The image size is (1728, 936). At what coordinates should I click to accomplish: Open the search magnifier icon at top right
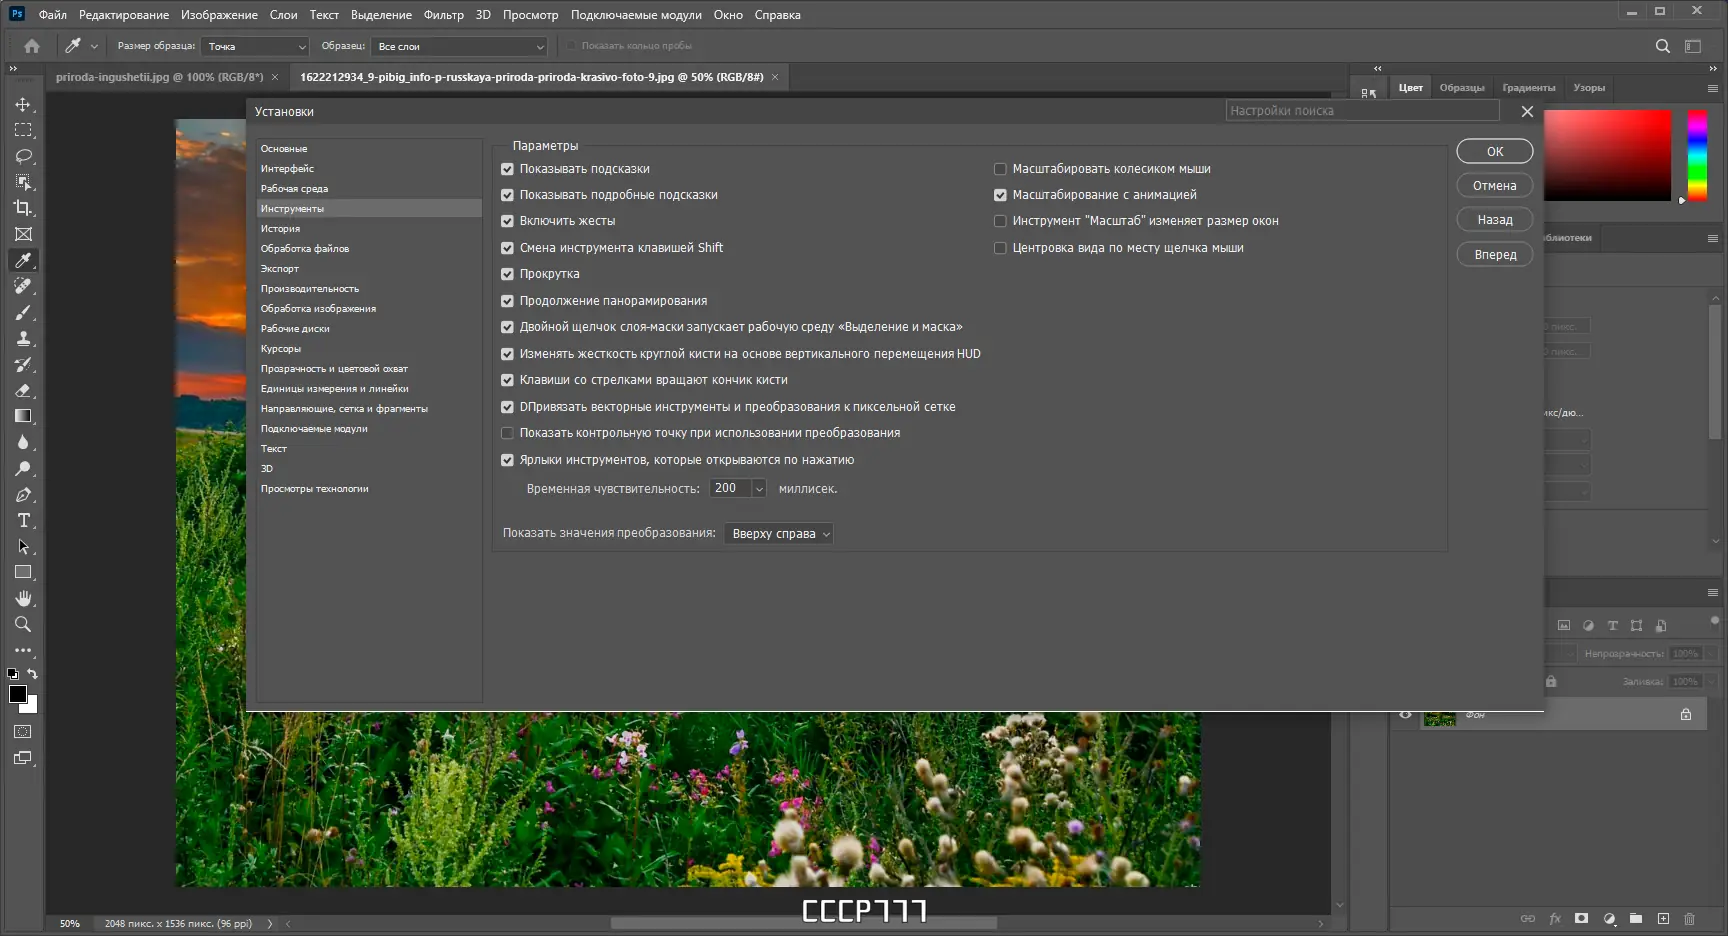(1663, 46)
